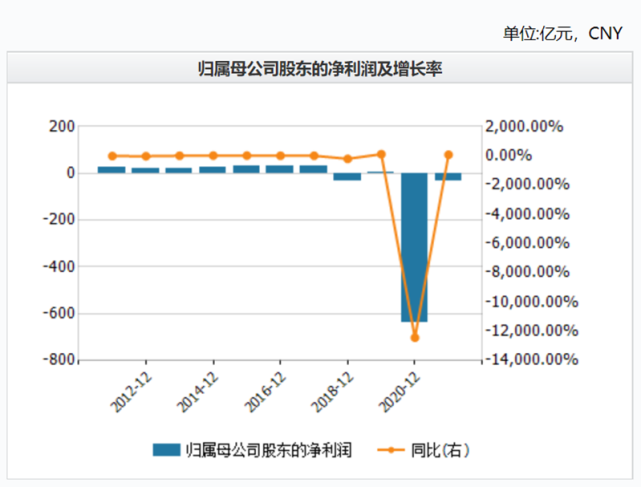Click the legend label 归属母公司股东的净利润
641x487 pixels.
pyautogui.click(x=269, y=450)
